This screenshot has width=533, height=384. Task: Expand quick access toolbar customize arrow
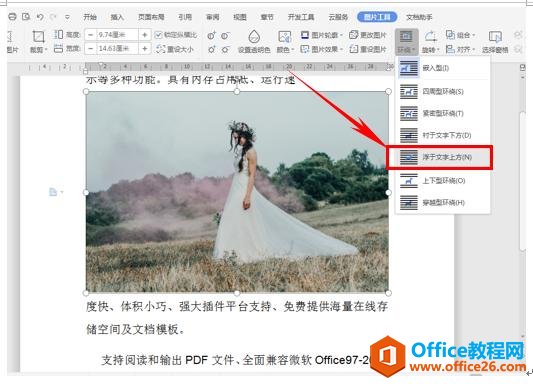67,17
